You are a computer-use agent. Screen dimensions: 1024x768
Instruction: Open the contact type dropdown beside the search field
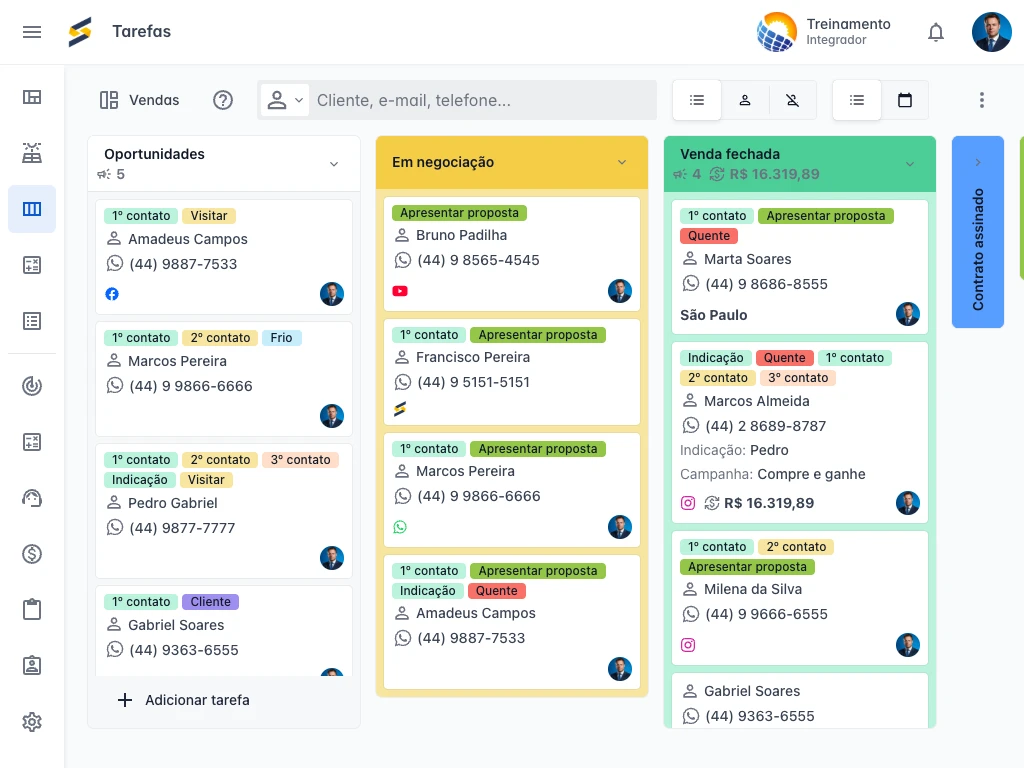[x=283, y=100]
